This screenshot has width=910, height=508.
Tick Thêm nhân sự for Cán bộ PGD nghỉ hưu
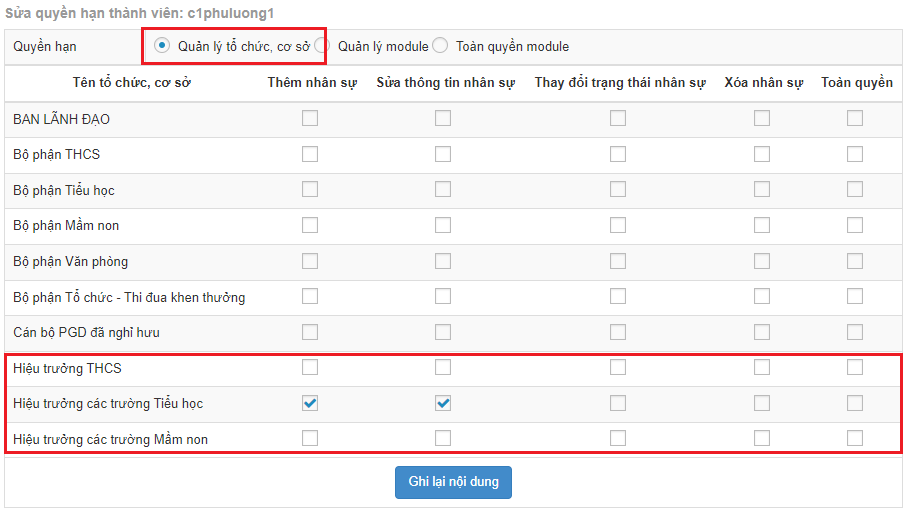pyautogui.click(x=310, y=332)
